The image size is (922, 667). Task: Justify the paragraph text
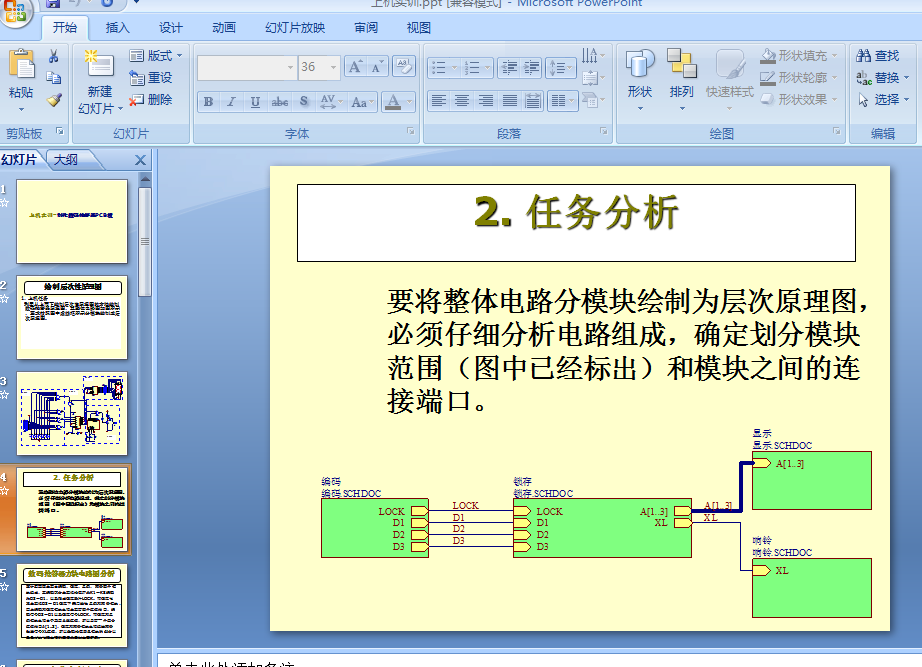510,101
